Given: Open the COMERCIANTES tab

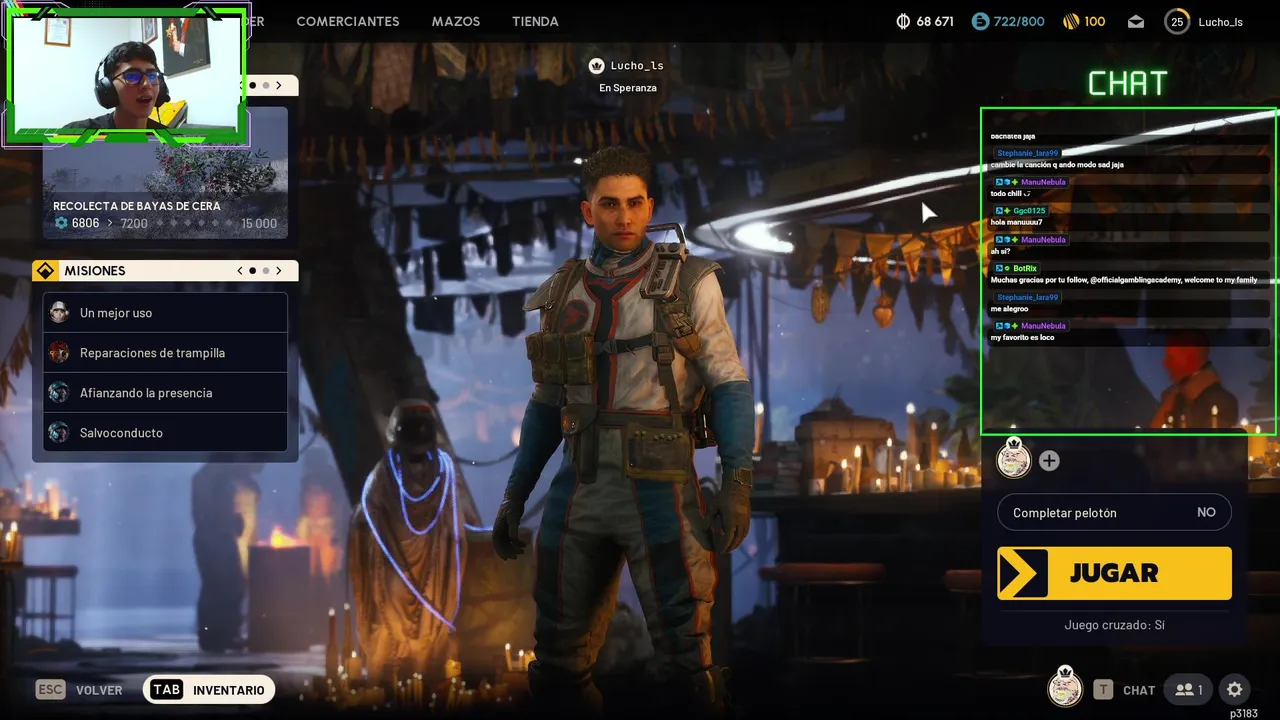Looking at the screenshot, I should 347,21.
